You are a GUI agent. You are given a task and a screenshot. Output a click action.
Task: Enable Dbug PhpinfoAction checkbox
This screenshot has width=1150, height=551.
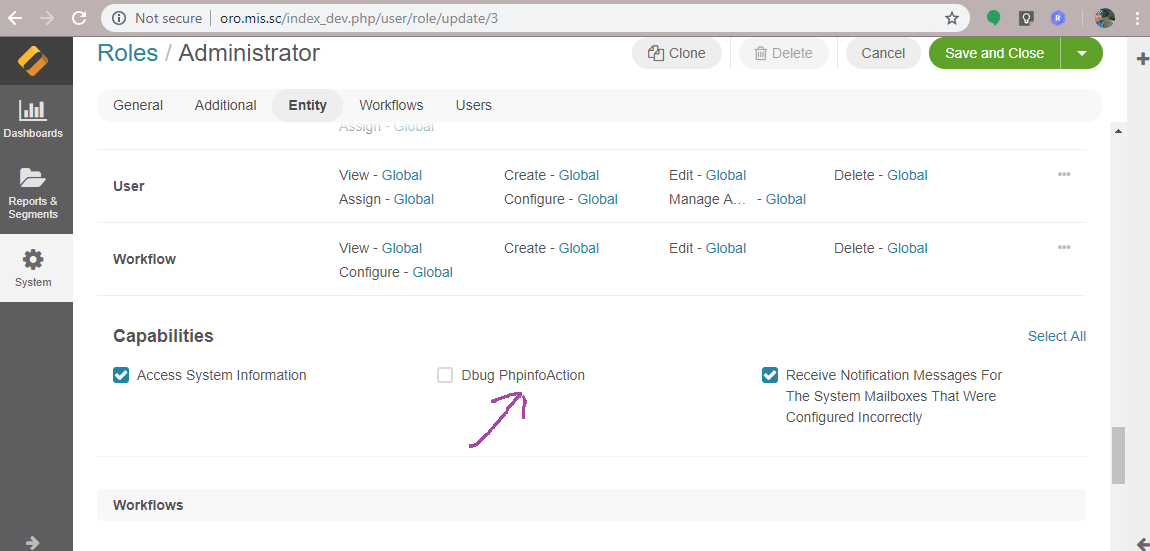pos(445,375)
